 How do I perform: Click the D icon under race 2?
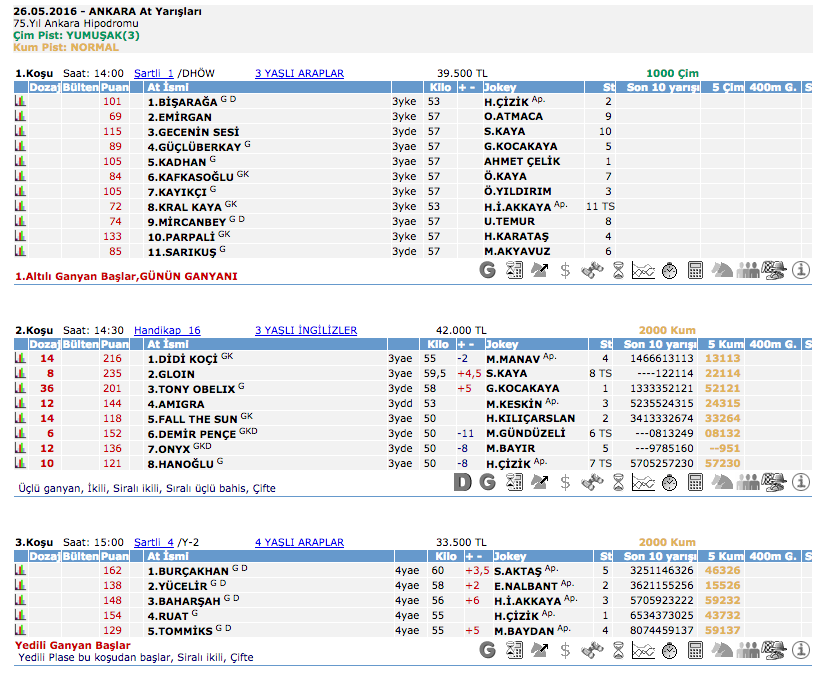point(462,482)
